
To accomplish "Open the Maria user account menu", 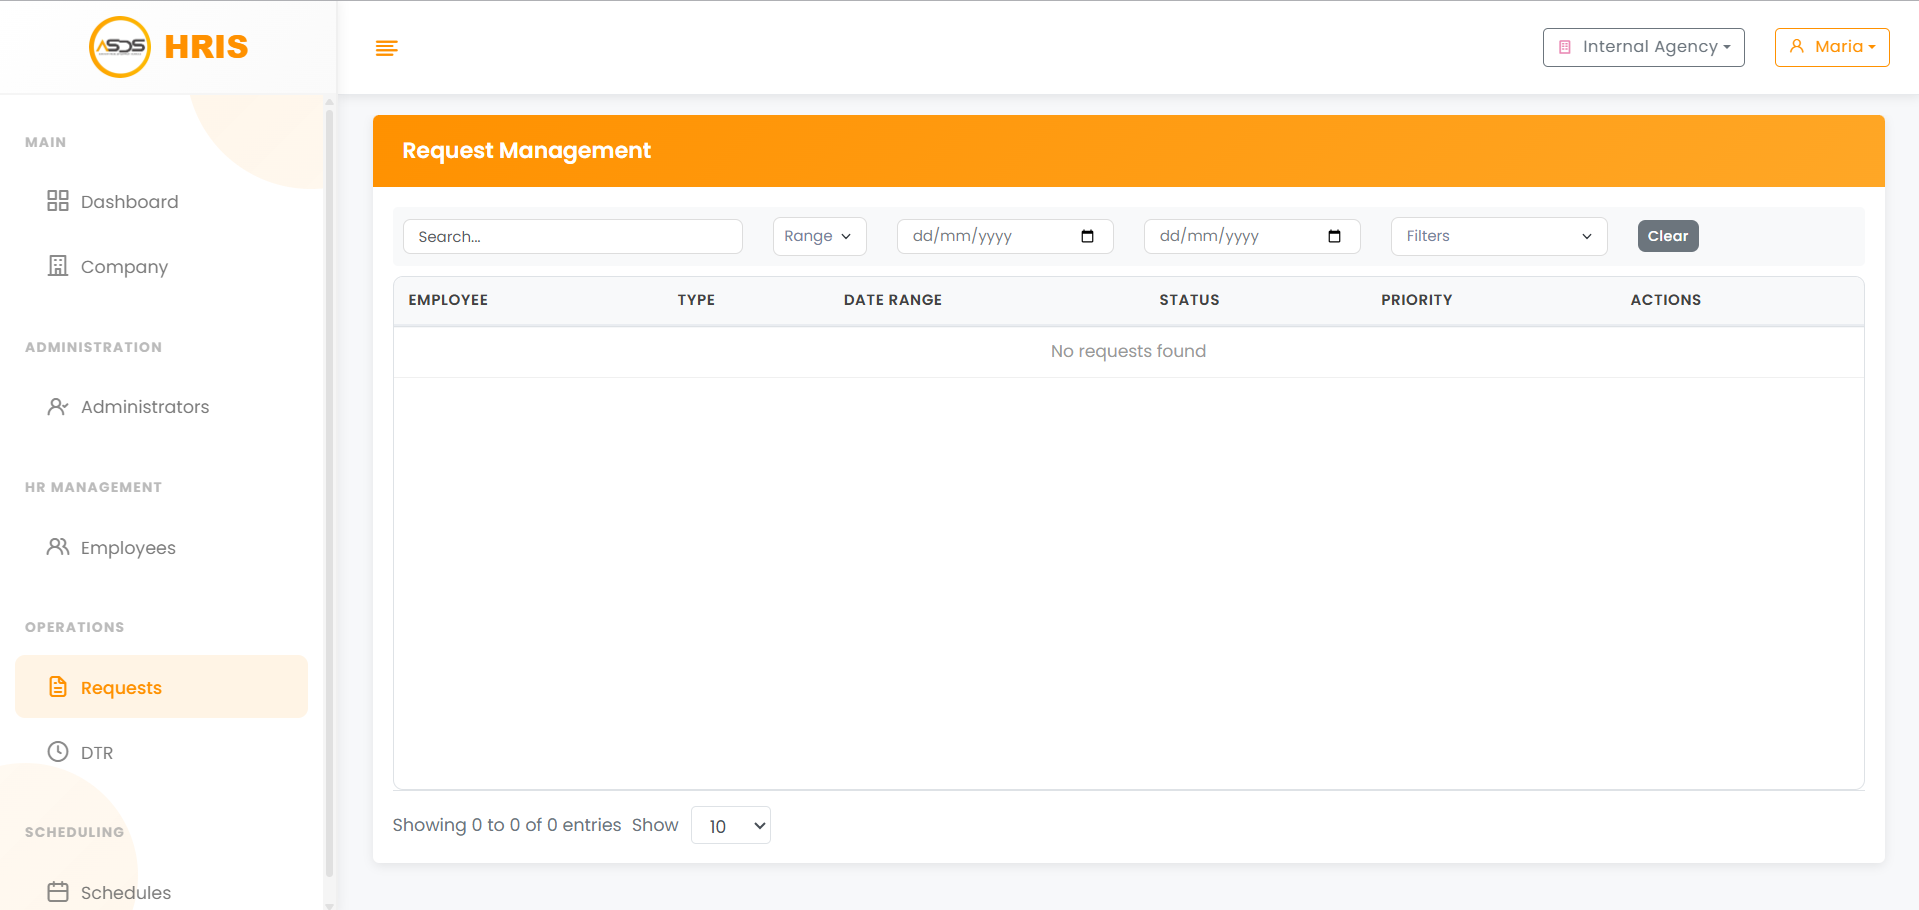I will point(1830,47).
